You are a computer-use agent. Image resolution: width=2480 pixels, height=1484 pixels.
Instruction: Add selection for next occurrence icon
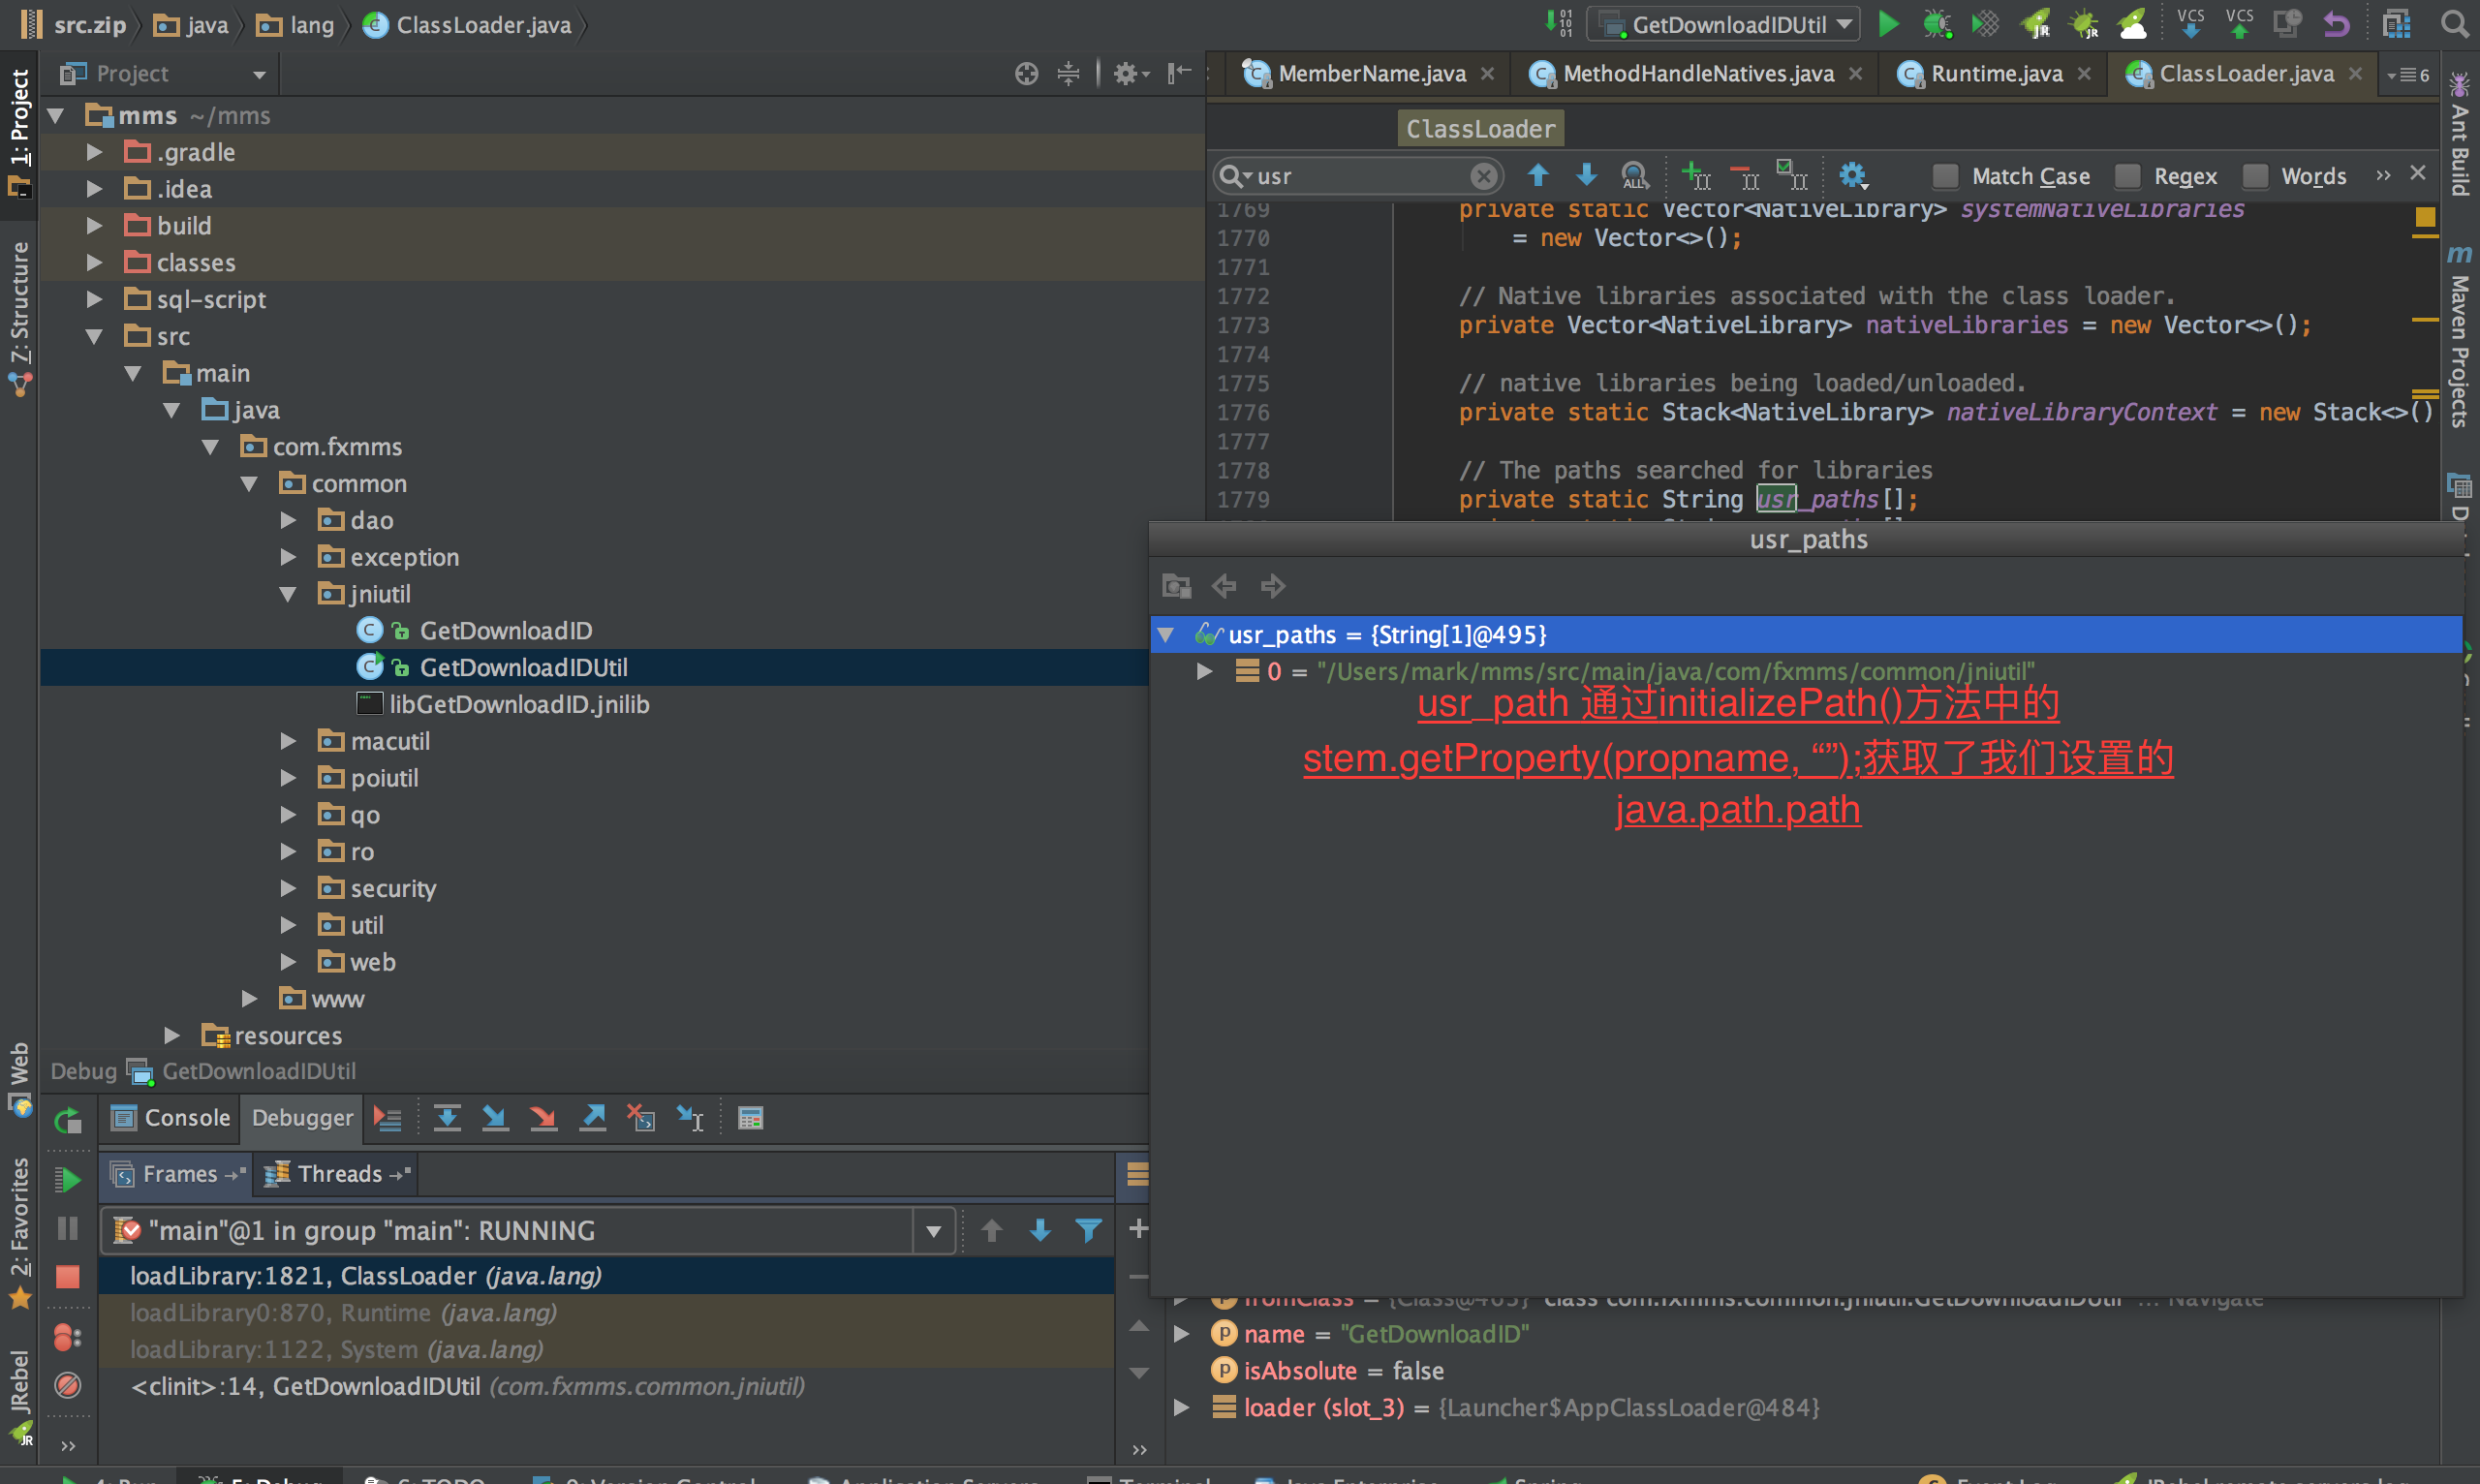[x=1696, y=176]
